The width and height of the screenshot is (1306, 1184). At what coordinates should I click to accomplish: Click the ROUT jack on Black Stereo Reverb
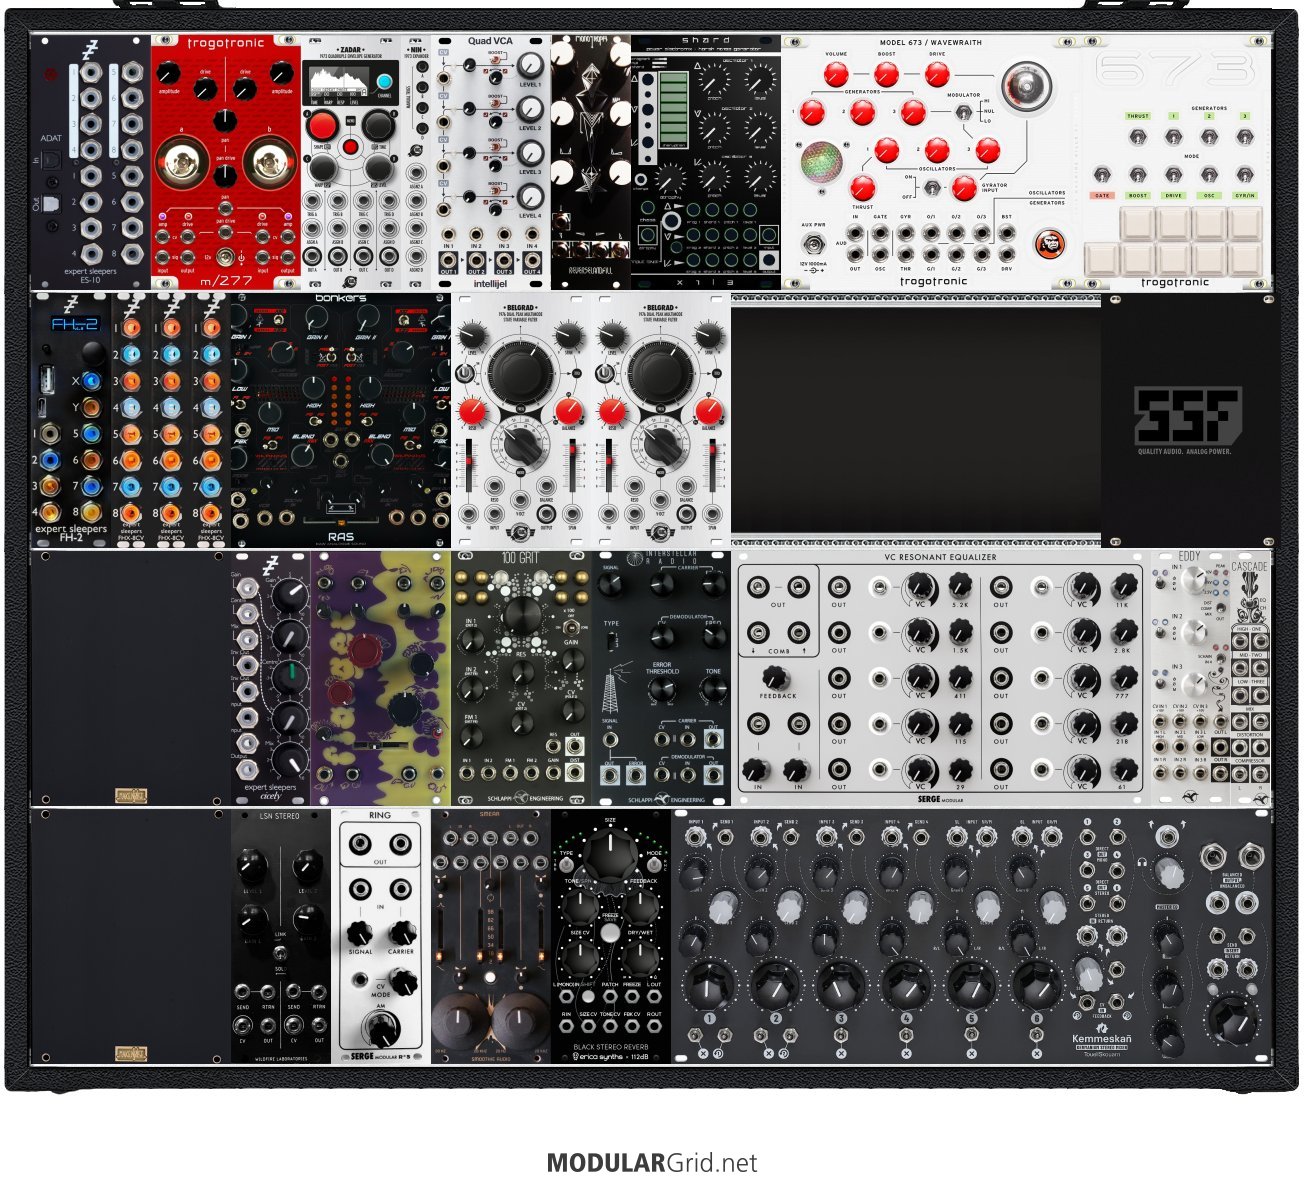(x=655, y=1027)
